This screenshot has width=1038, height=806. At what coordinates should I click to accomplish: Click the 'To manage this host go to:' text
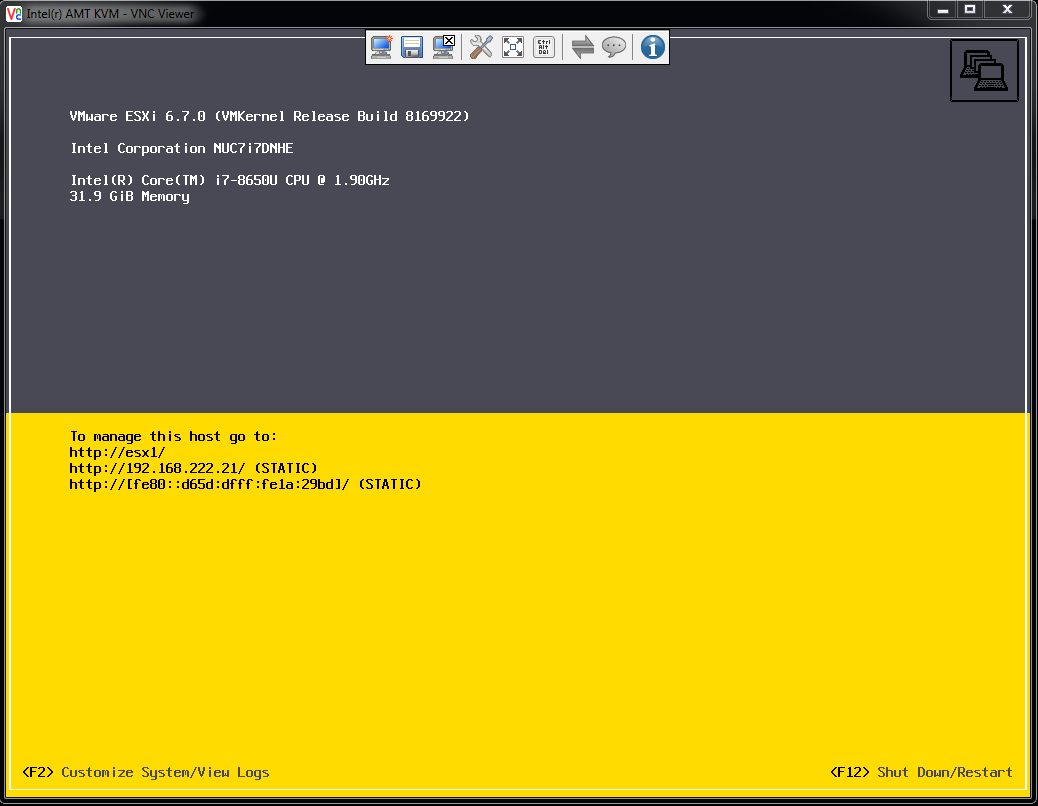click(173, 436)
